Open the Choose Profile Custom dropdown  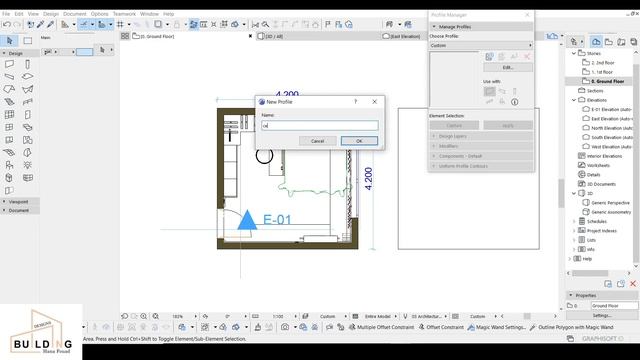click(481, 45)
